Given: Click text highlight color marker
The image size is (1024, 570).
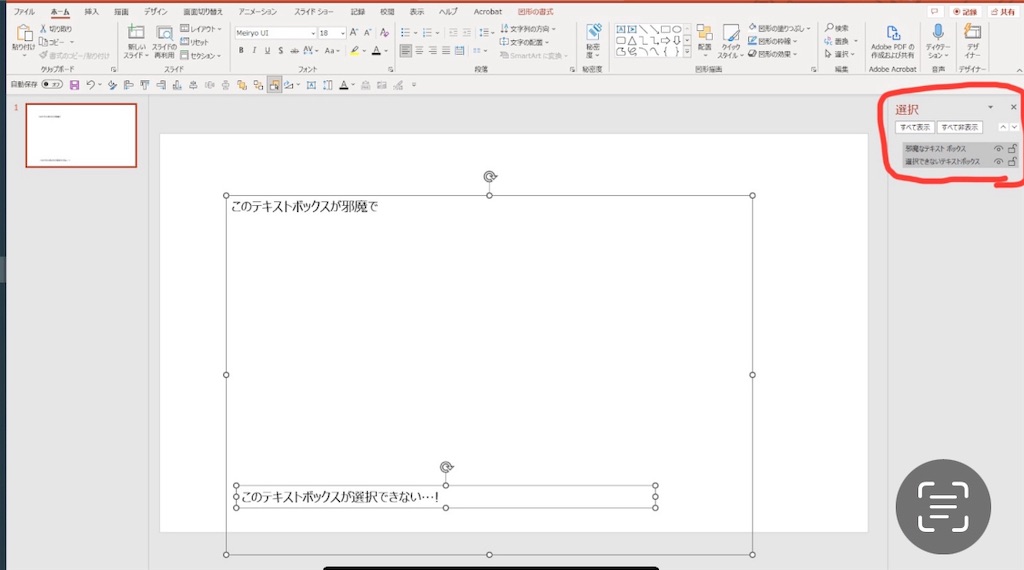Looking at the screenshot, I should [354, 50].
